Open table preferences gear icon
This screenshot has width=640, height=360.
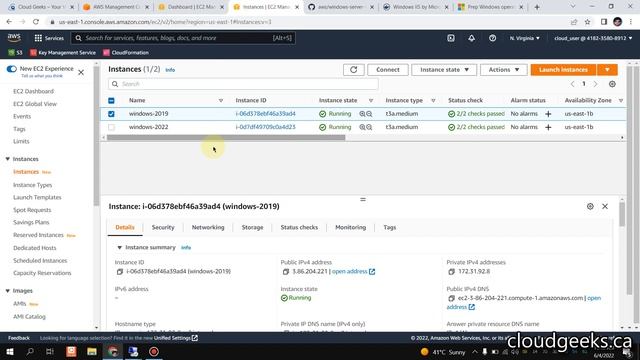(x=612, y=84)
